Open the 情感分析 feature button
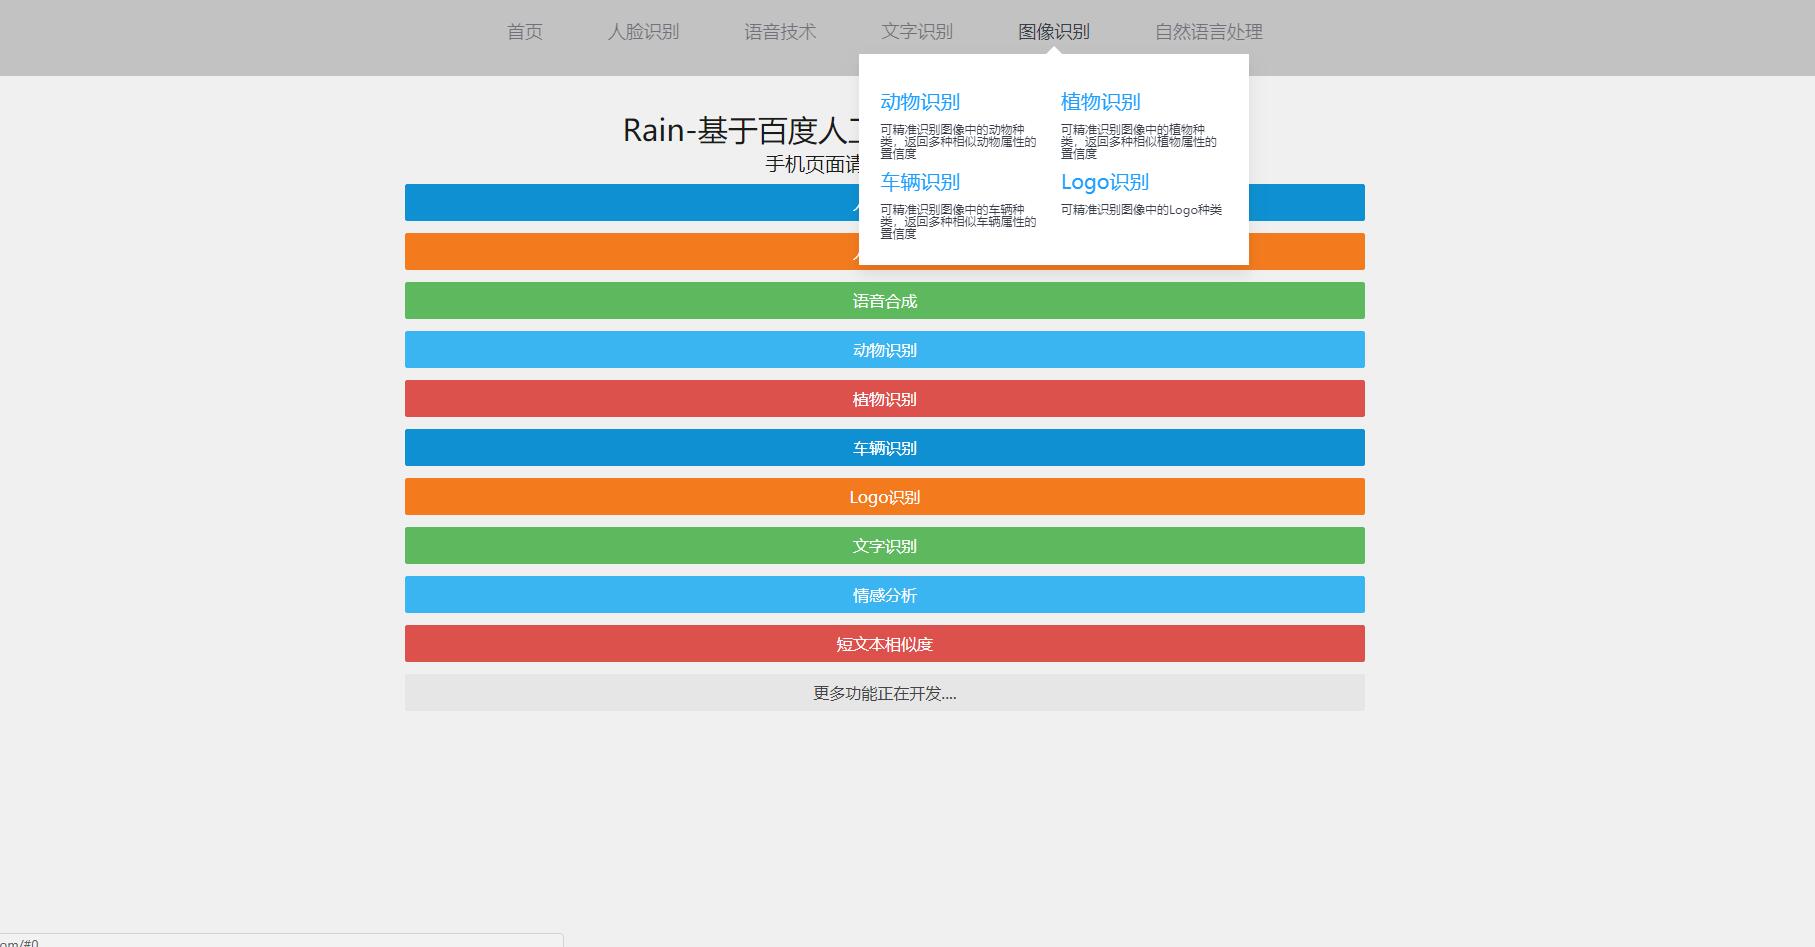The width and height of the screenshot is (1815, 947). coord(883,594)
